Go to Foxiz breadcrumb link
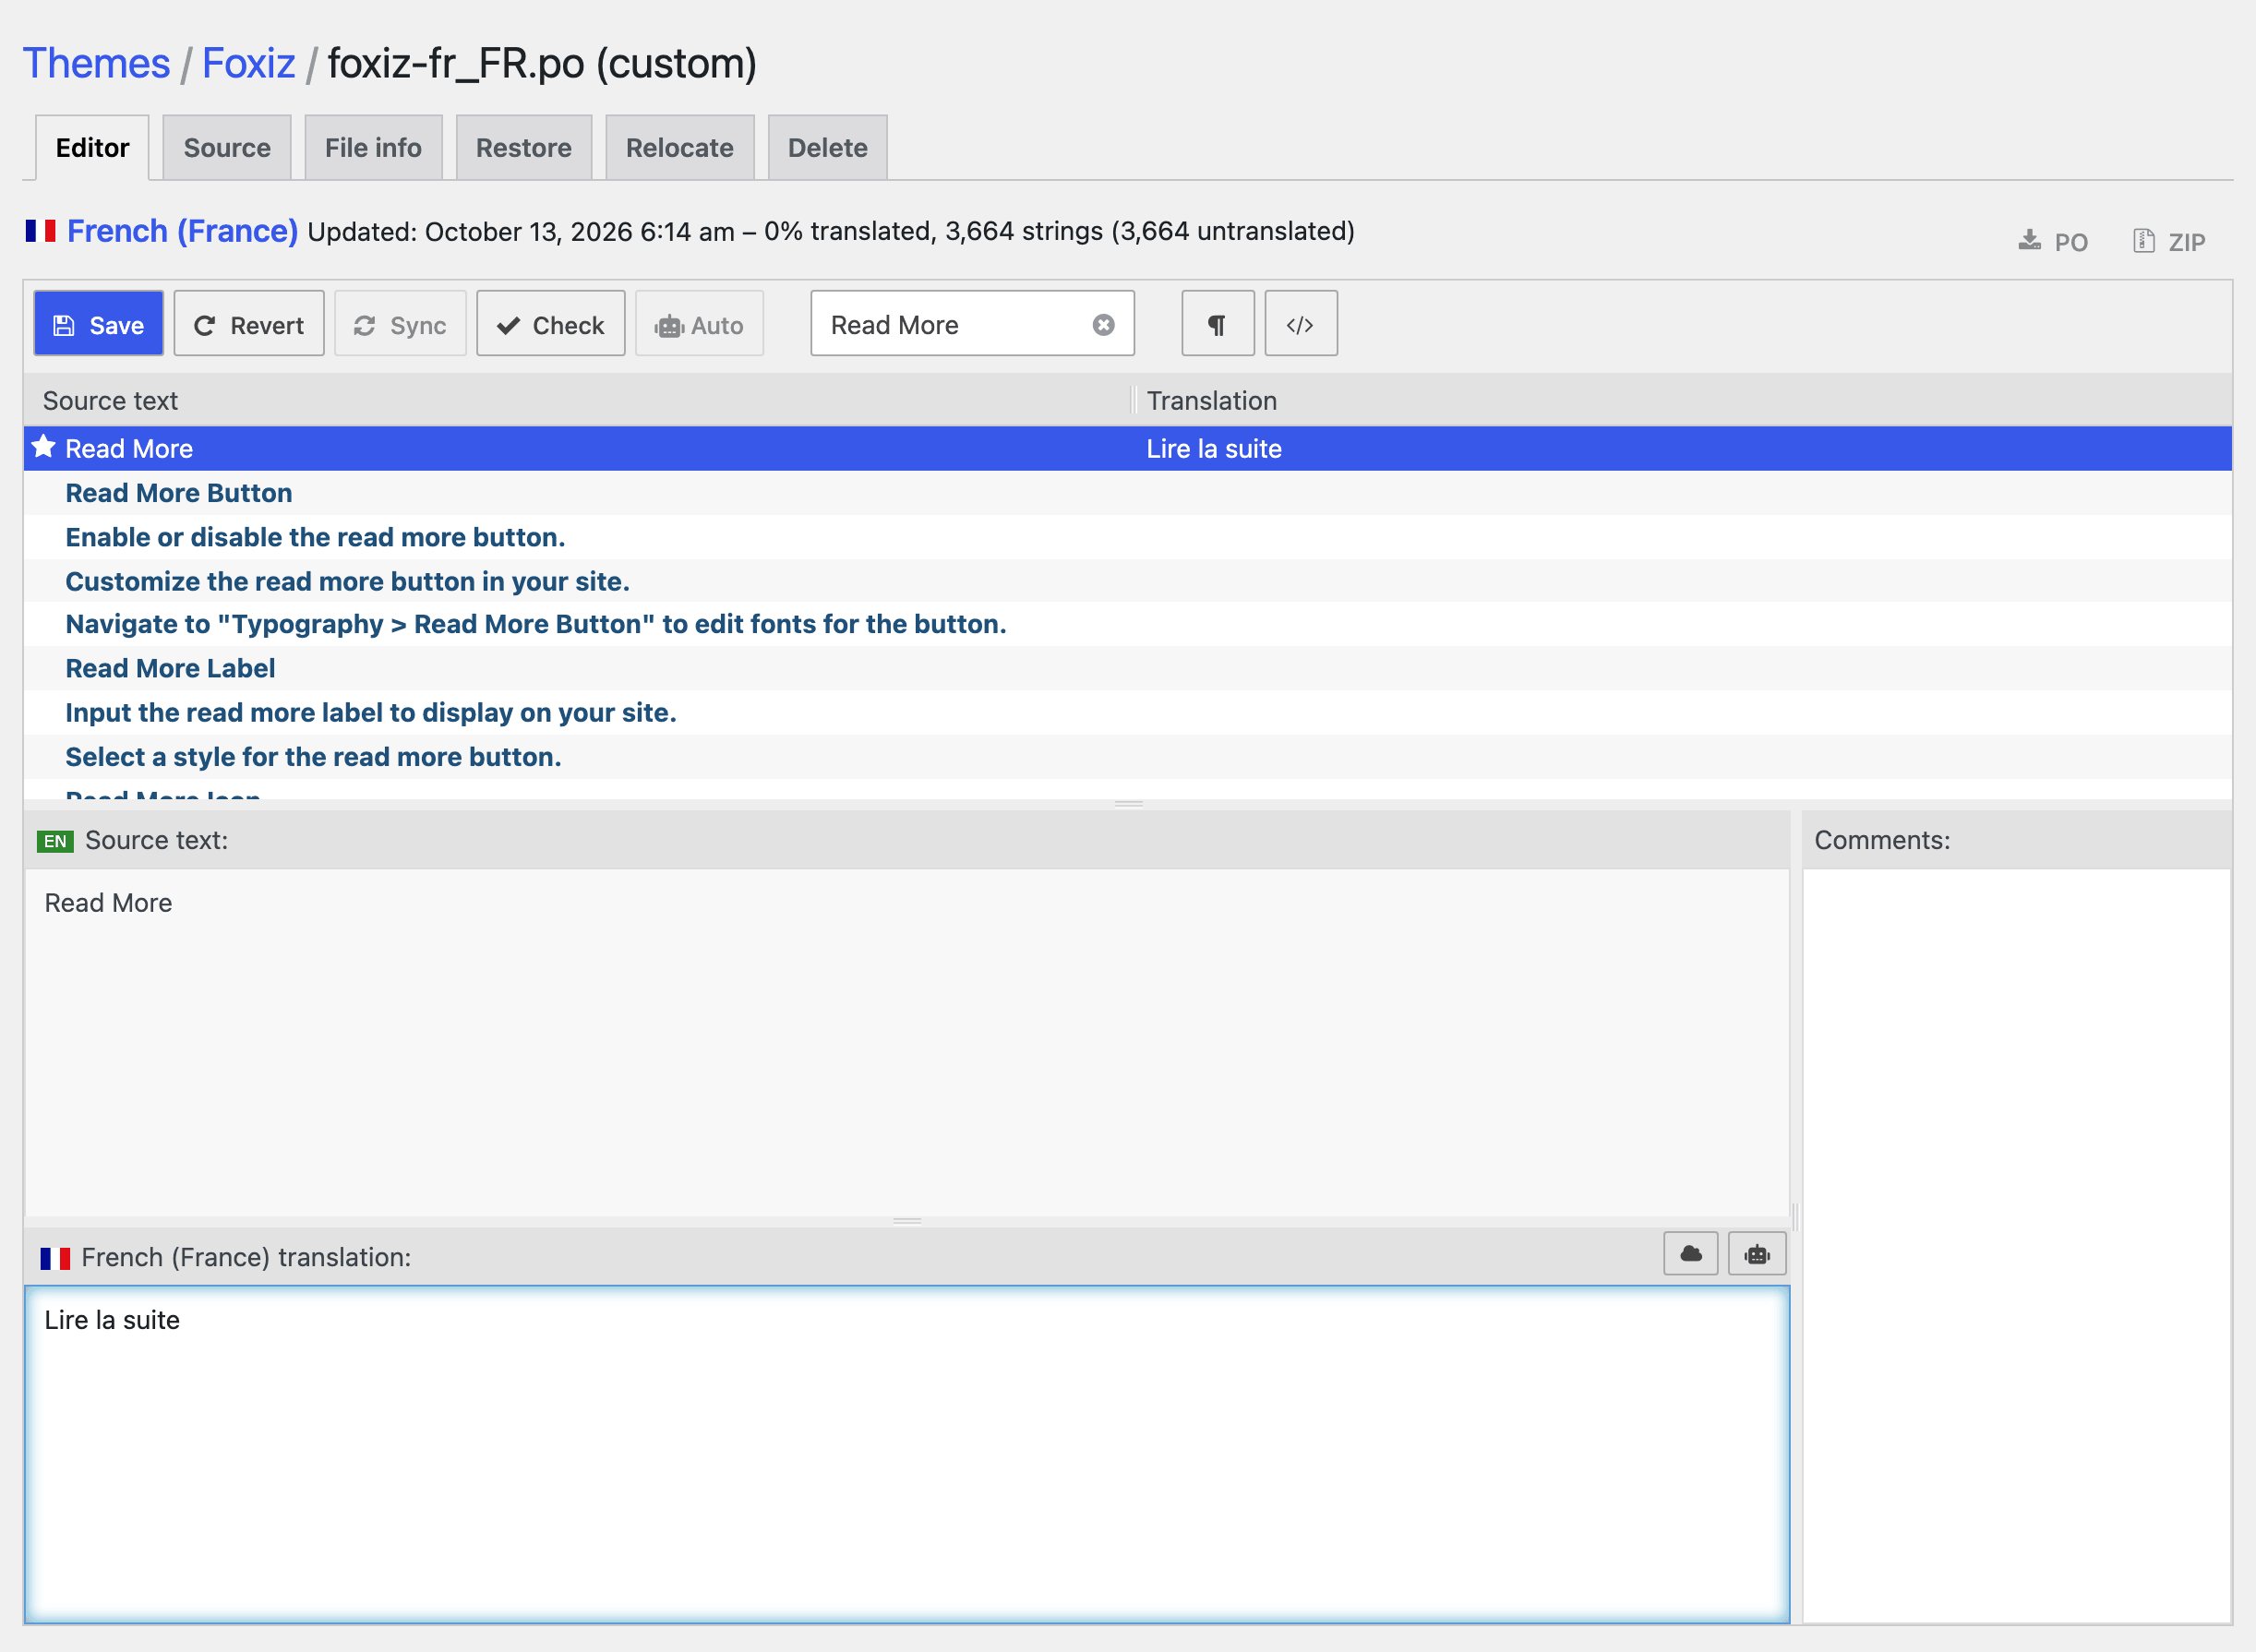Viewport: 2256px width, 1652px height. pos(248,64)
